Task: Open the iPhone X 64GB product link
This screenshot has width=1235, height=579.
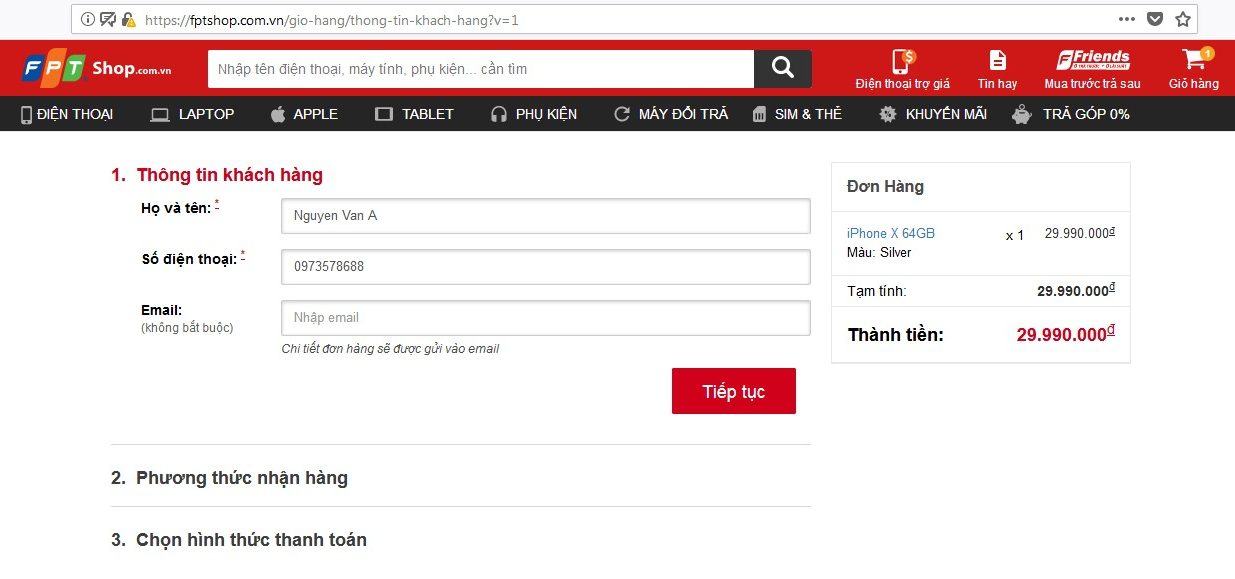Action: [890, 233]
